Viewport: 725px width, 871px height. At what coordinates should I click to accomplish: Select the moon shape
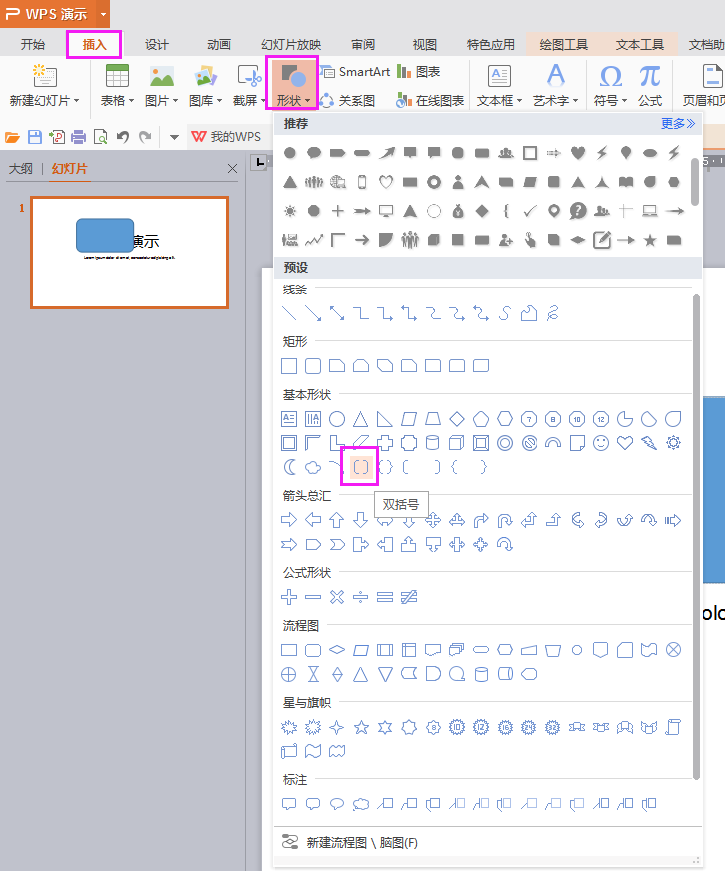coord(289,467)
